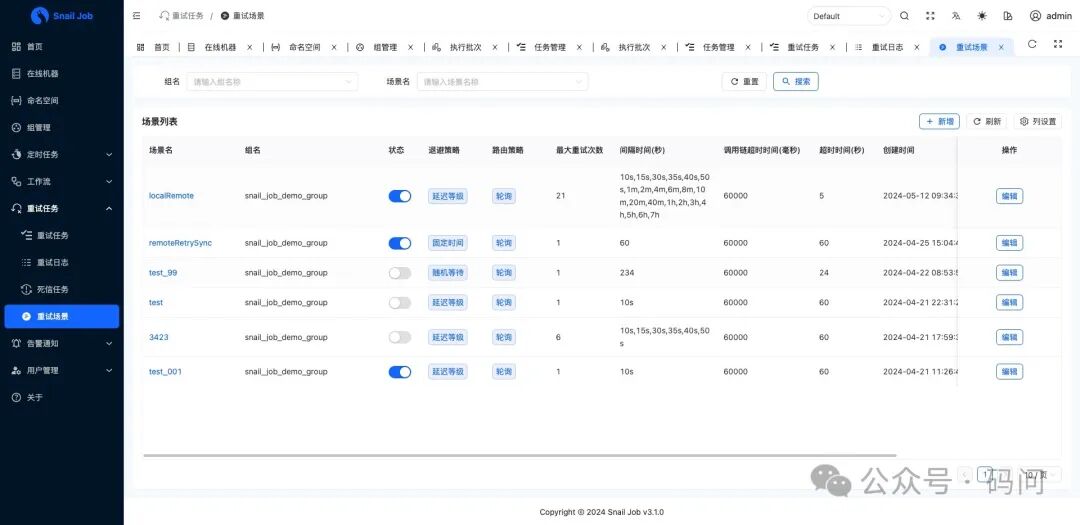Click the Snail Job logo
This screenshot has height=525, width=1080.
pos(62,16)
